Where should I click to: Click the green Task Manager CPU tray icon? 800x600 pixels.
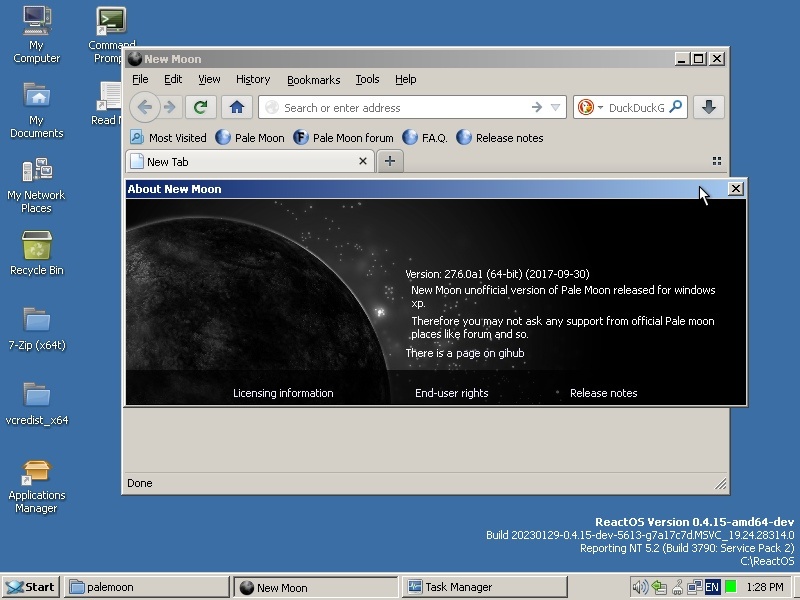(x=731, y=587)
